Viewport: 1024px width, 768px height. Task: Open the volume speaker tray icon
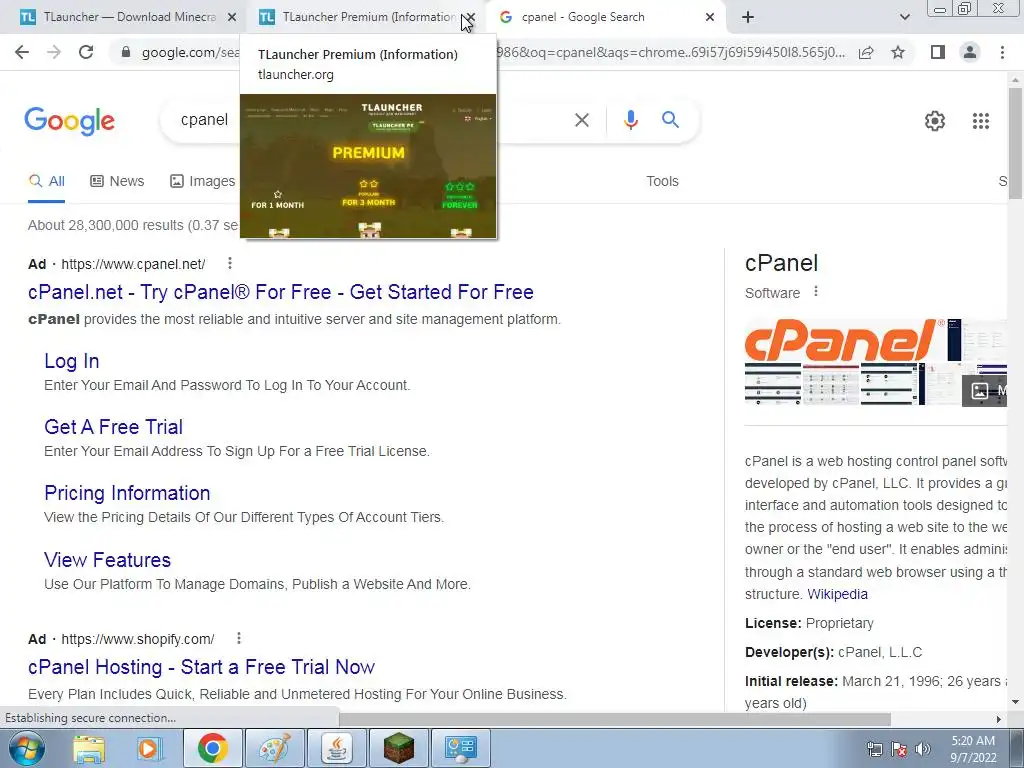(x=922, y=749)
